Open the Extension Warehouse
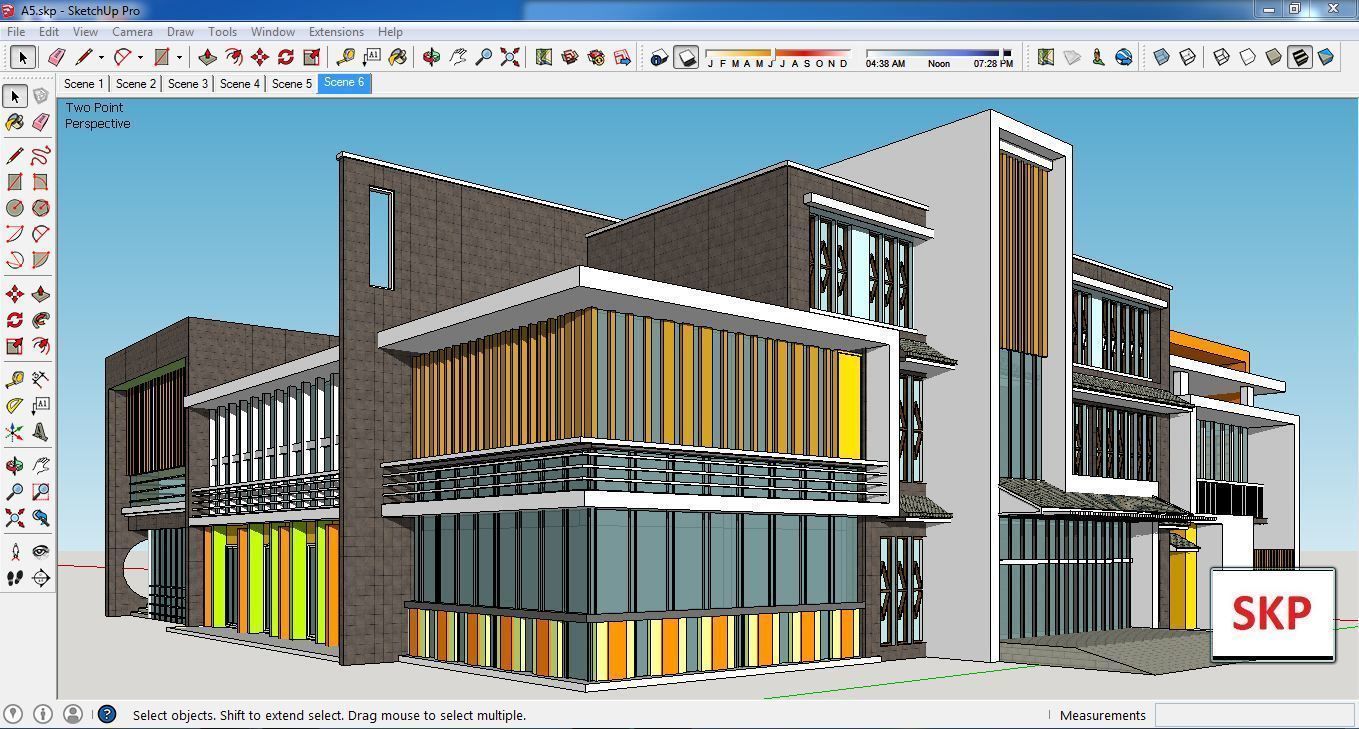Image resolution: width=1359 pixels, height=729 pixels. click(596, 57)
